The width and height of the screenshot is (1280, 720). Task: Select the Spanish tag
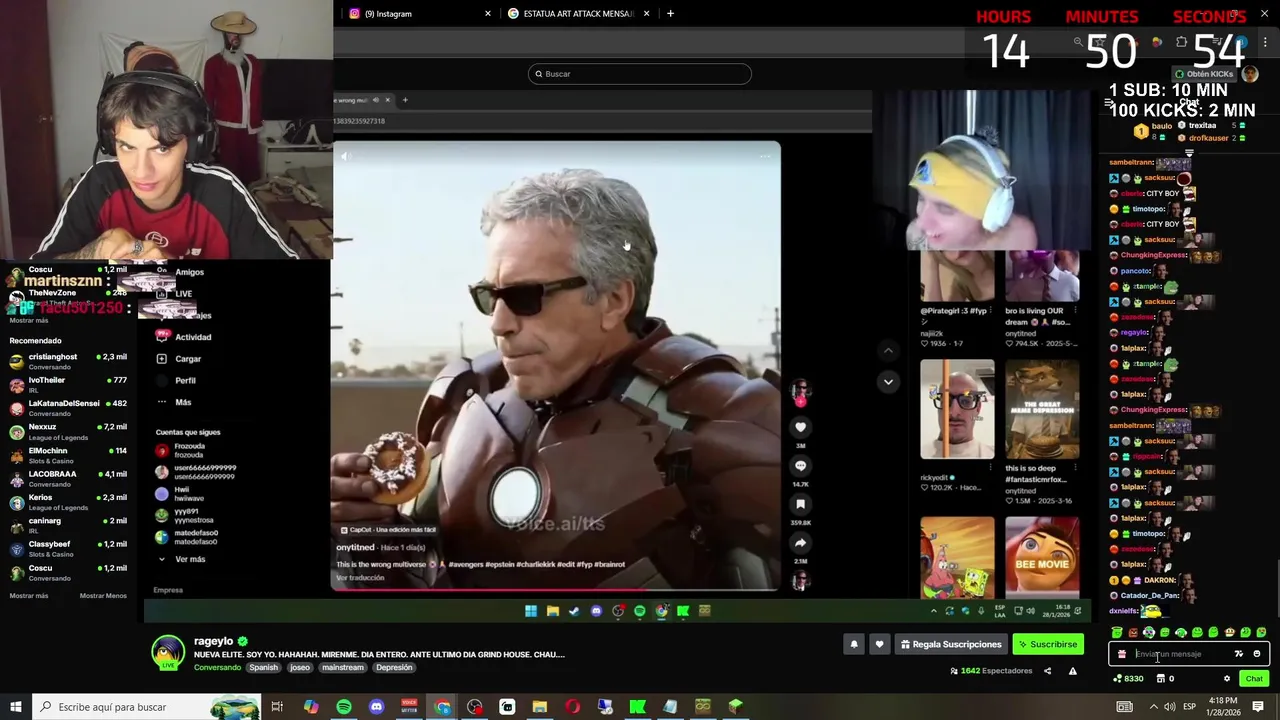264,668
